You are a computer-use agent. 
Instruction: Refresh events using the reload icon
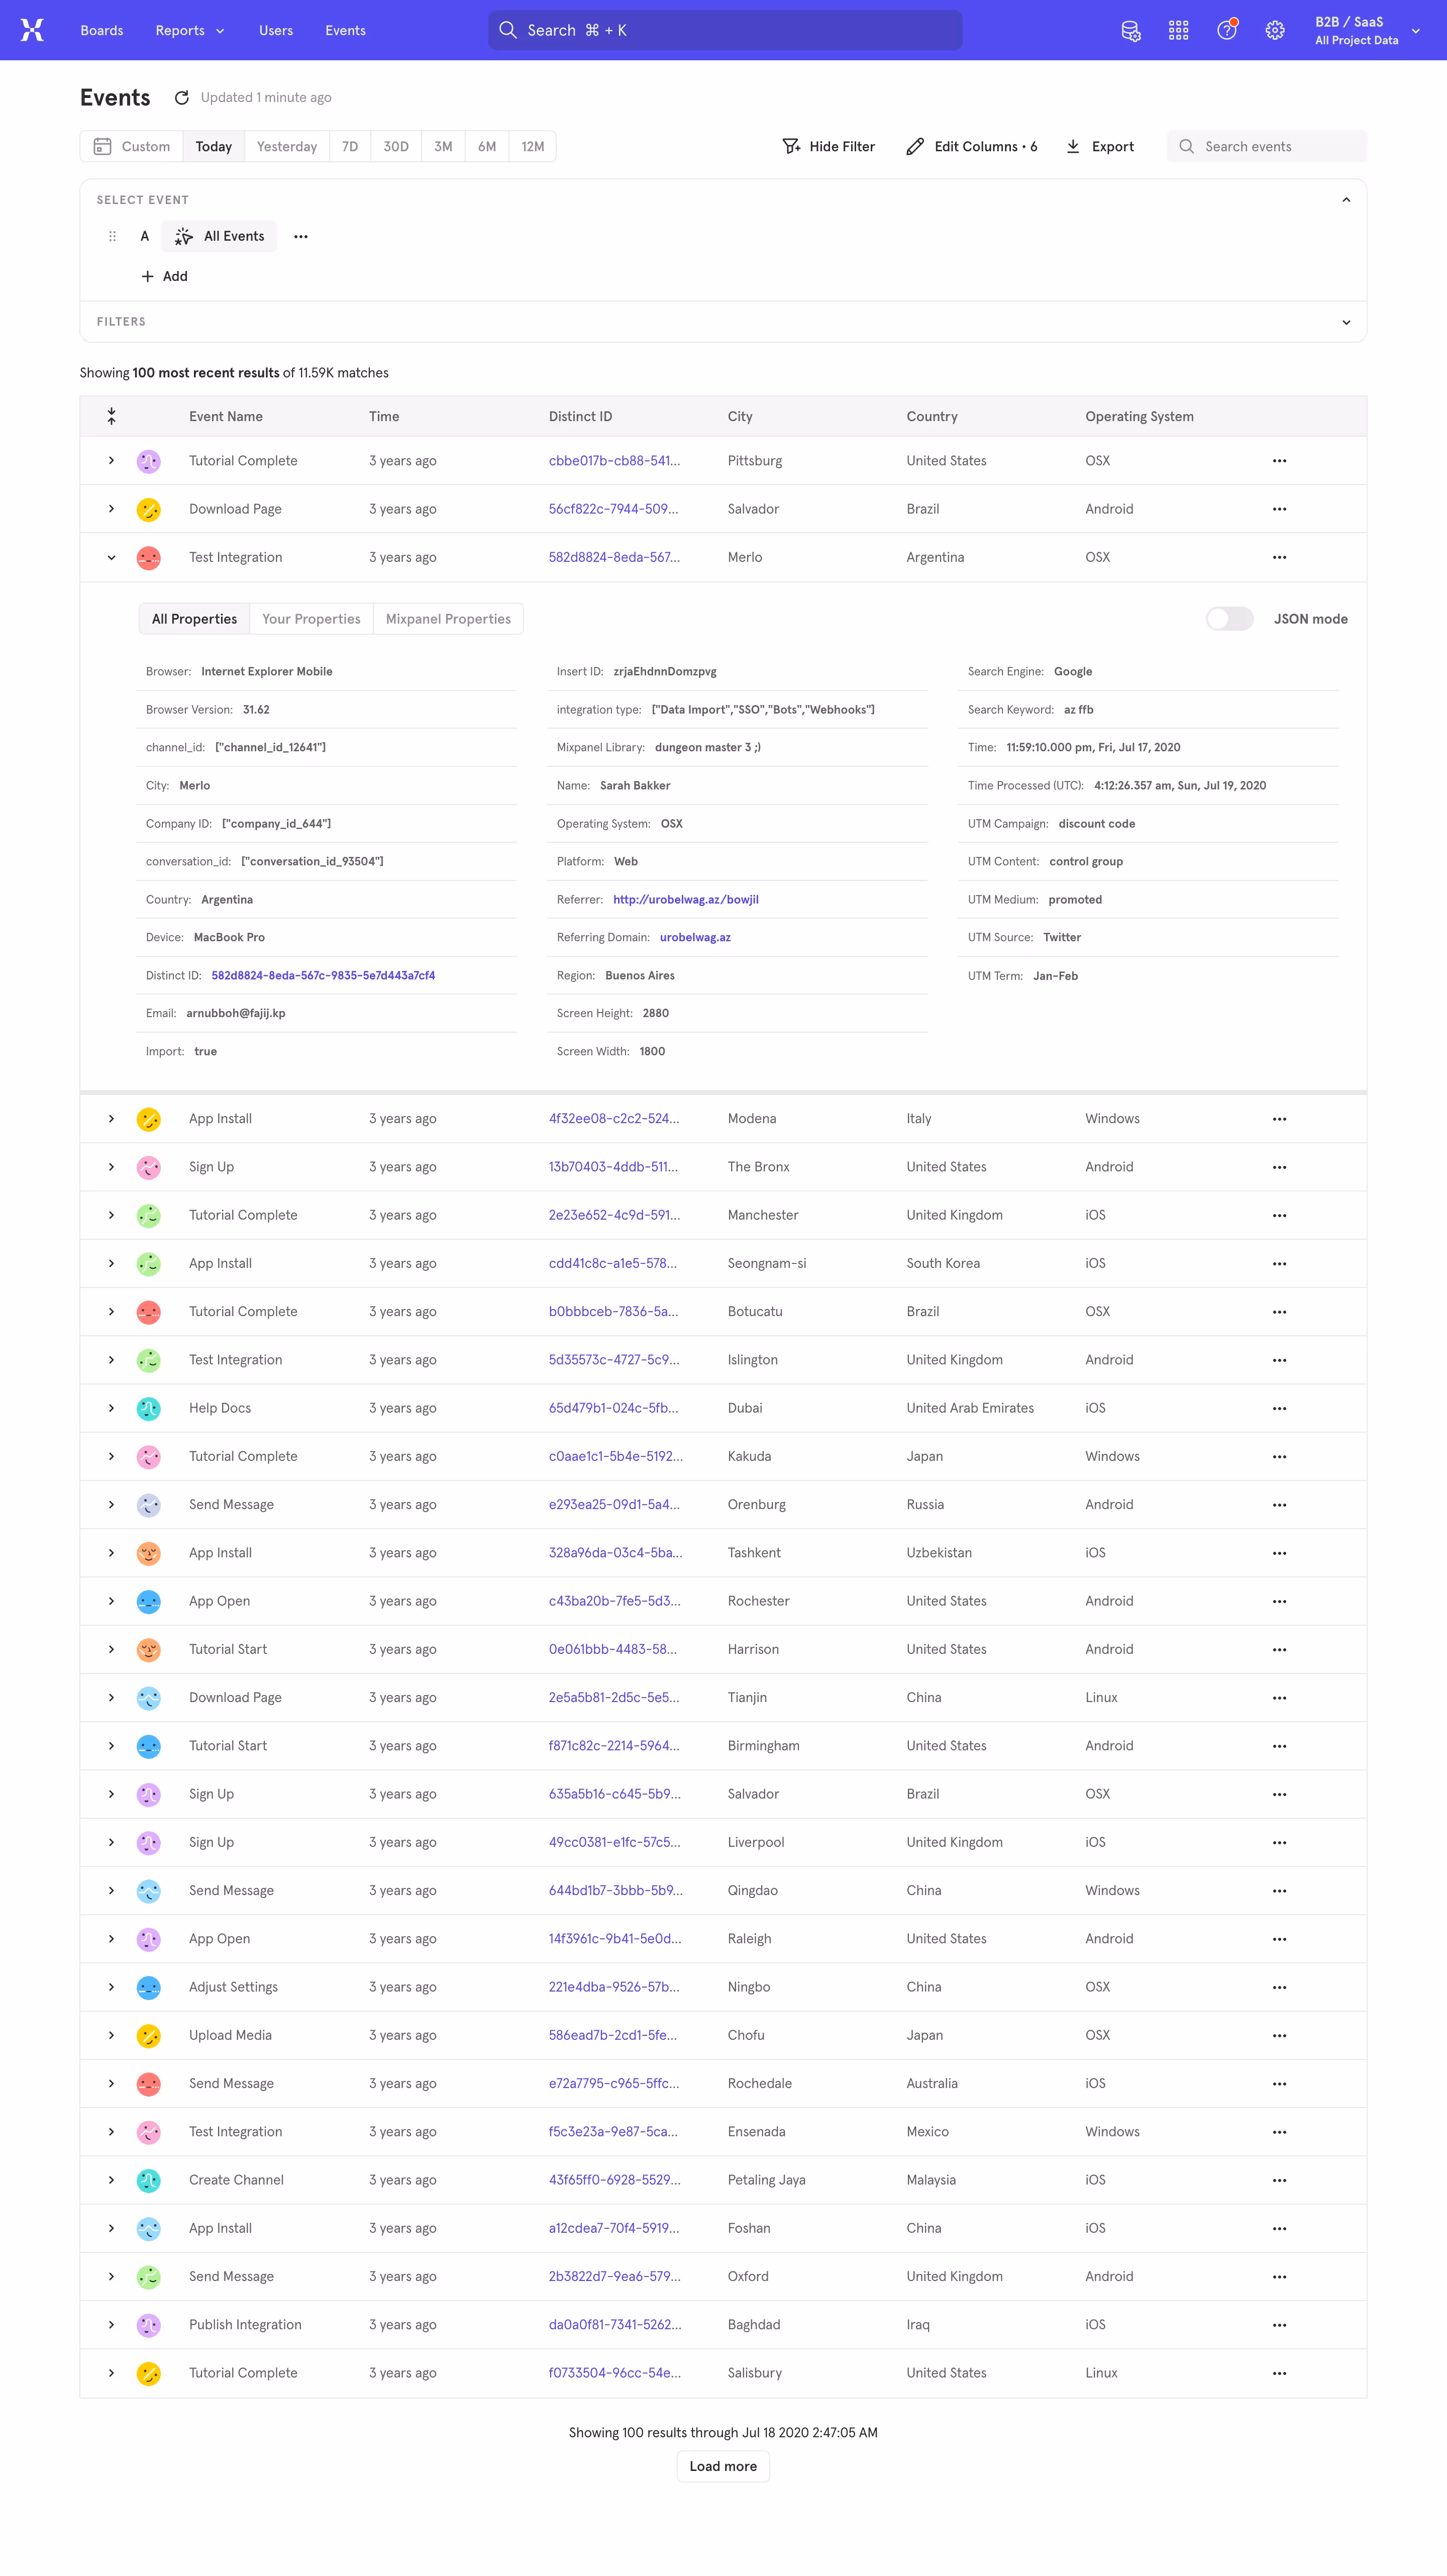tap(182, 97)
